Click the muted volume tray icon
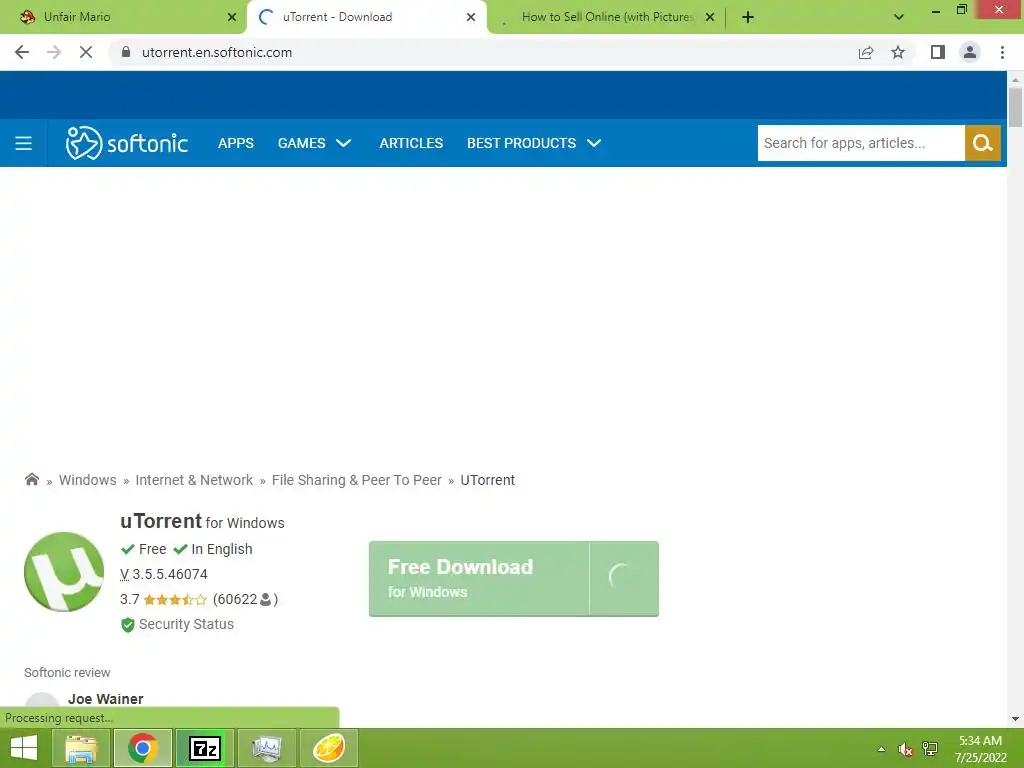The width and height of the screenshot is (1024, 768). pyautogui.click(x=905, y=749)
